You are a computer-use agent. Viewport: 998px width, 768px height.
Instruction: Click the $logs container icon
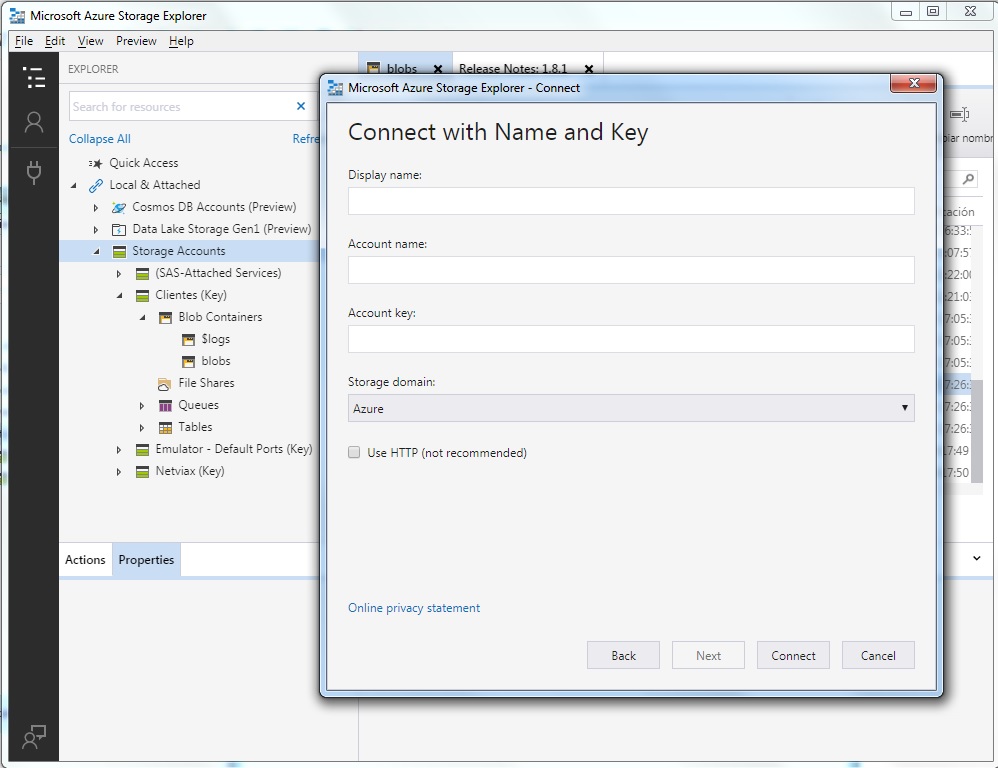(188, 339)
